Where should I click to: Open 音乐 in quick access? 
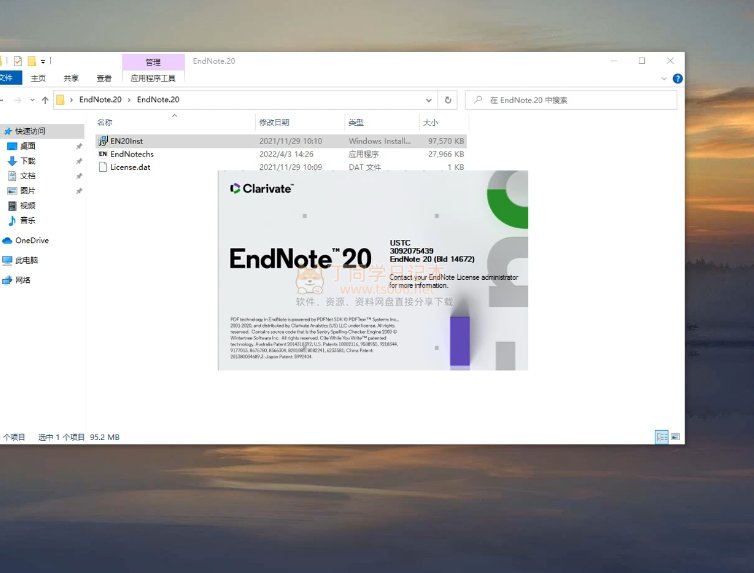point(27,220)
